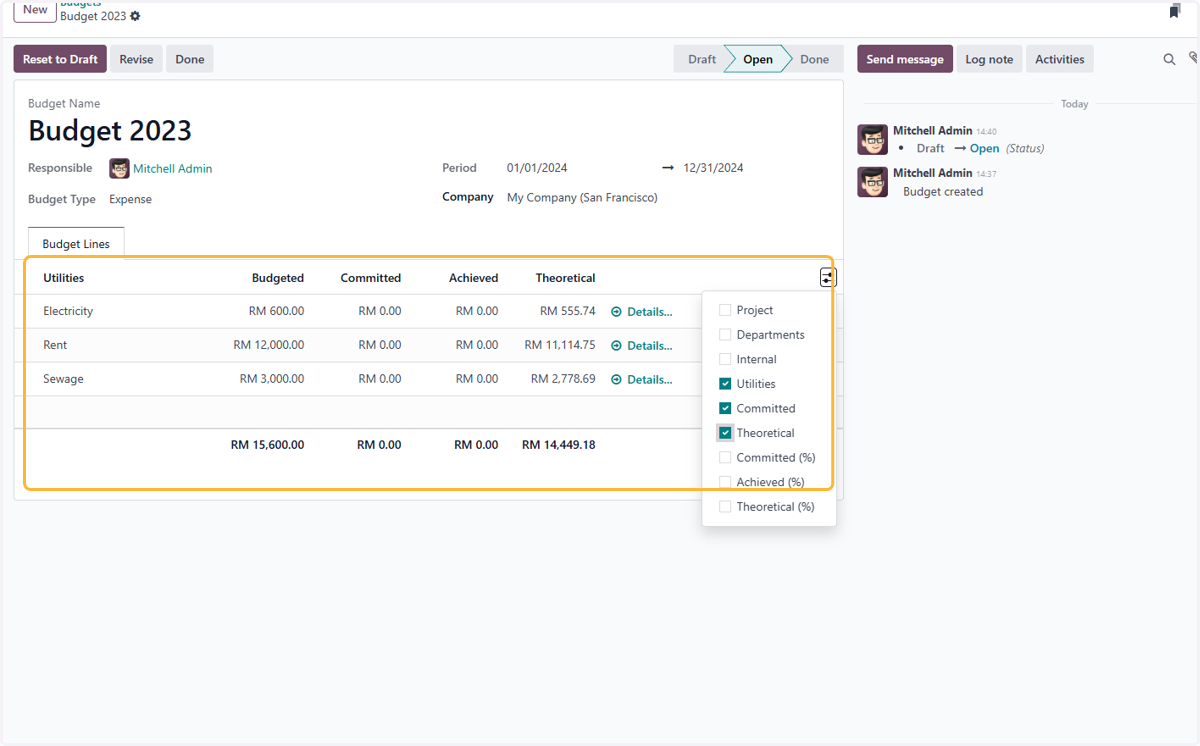Select the Budget Lines tab
1200x746 pixels.
(x=76, y=244)
